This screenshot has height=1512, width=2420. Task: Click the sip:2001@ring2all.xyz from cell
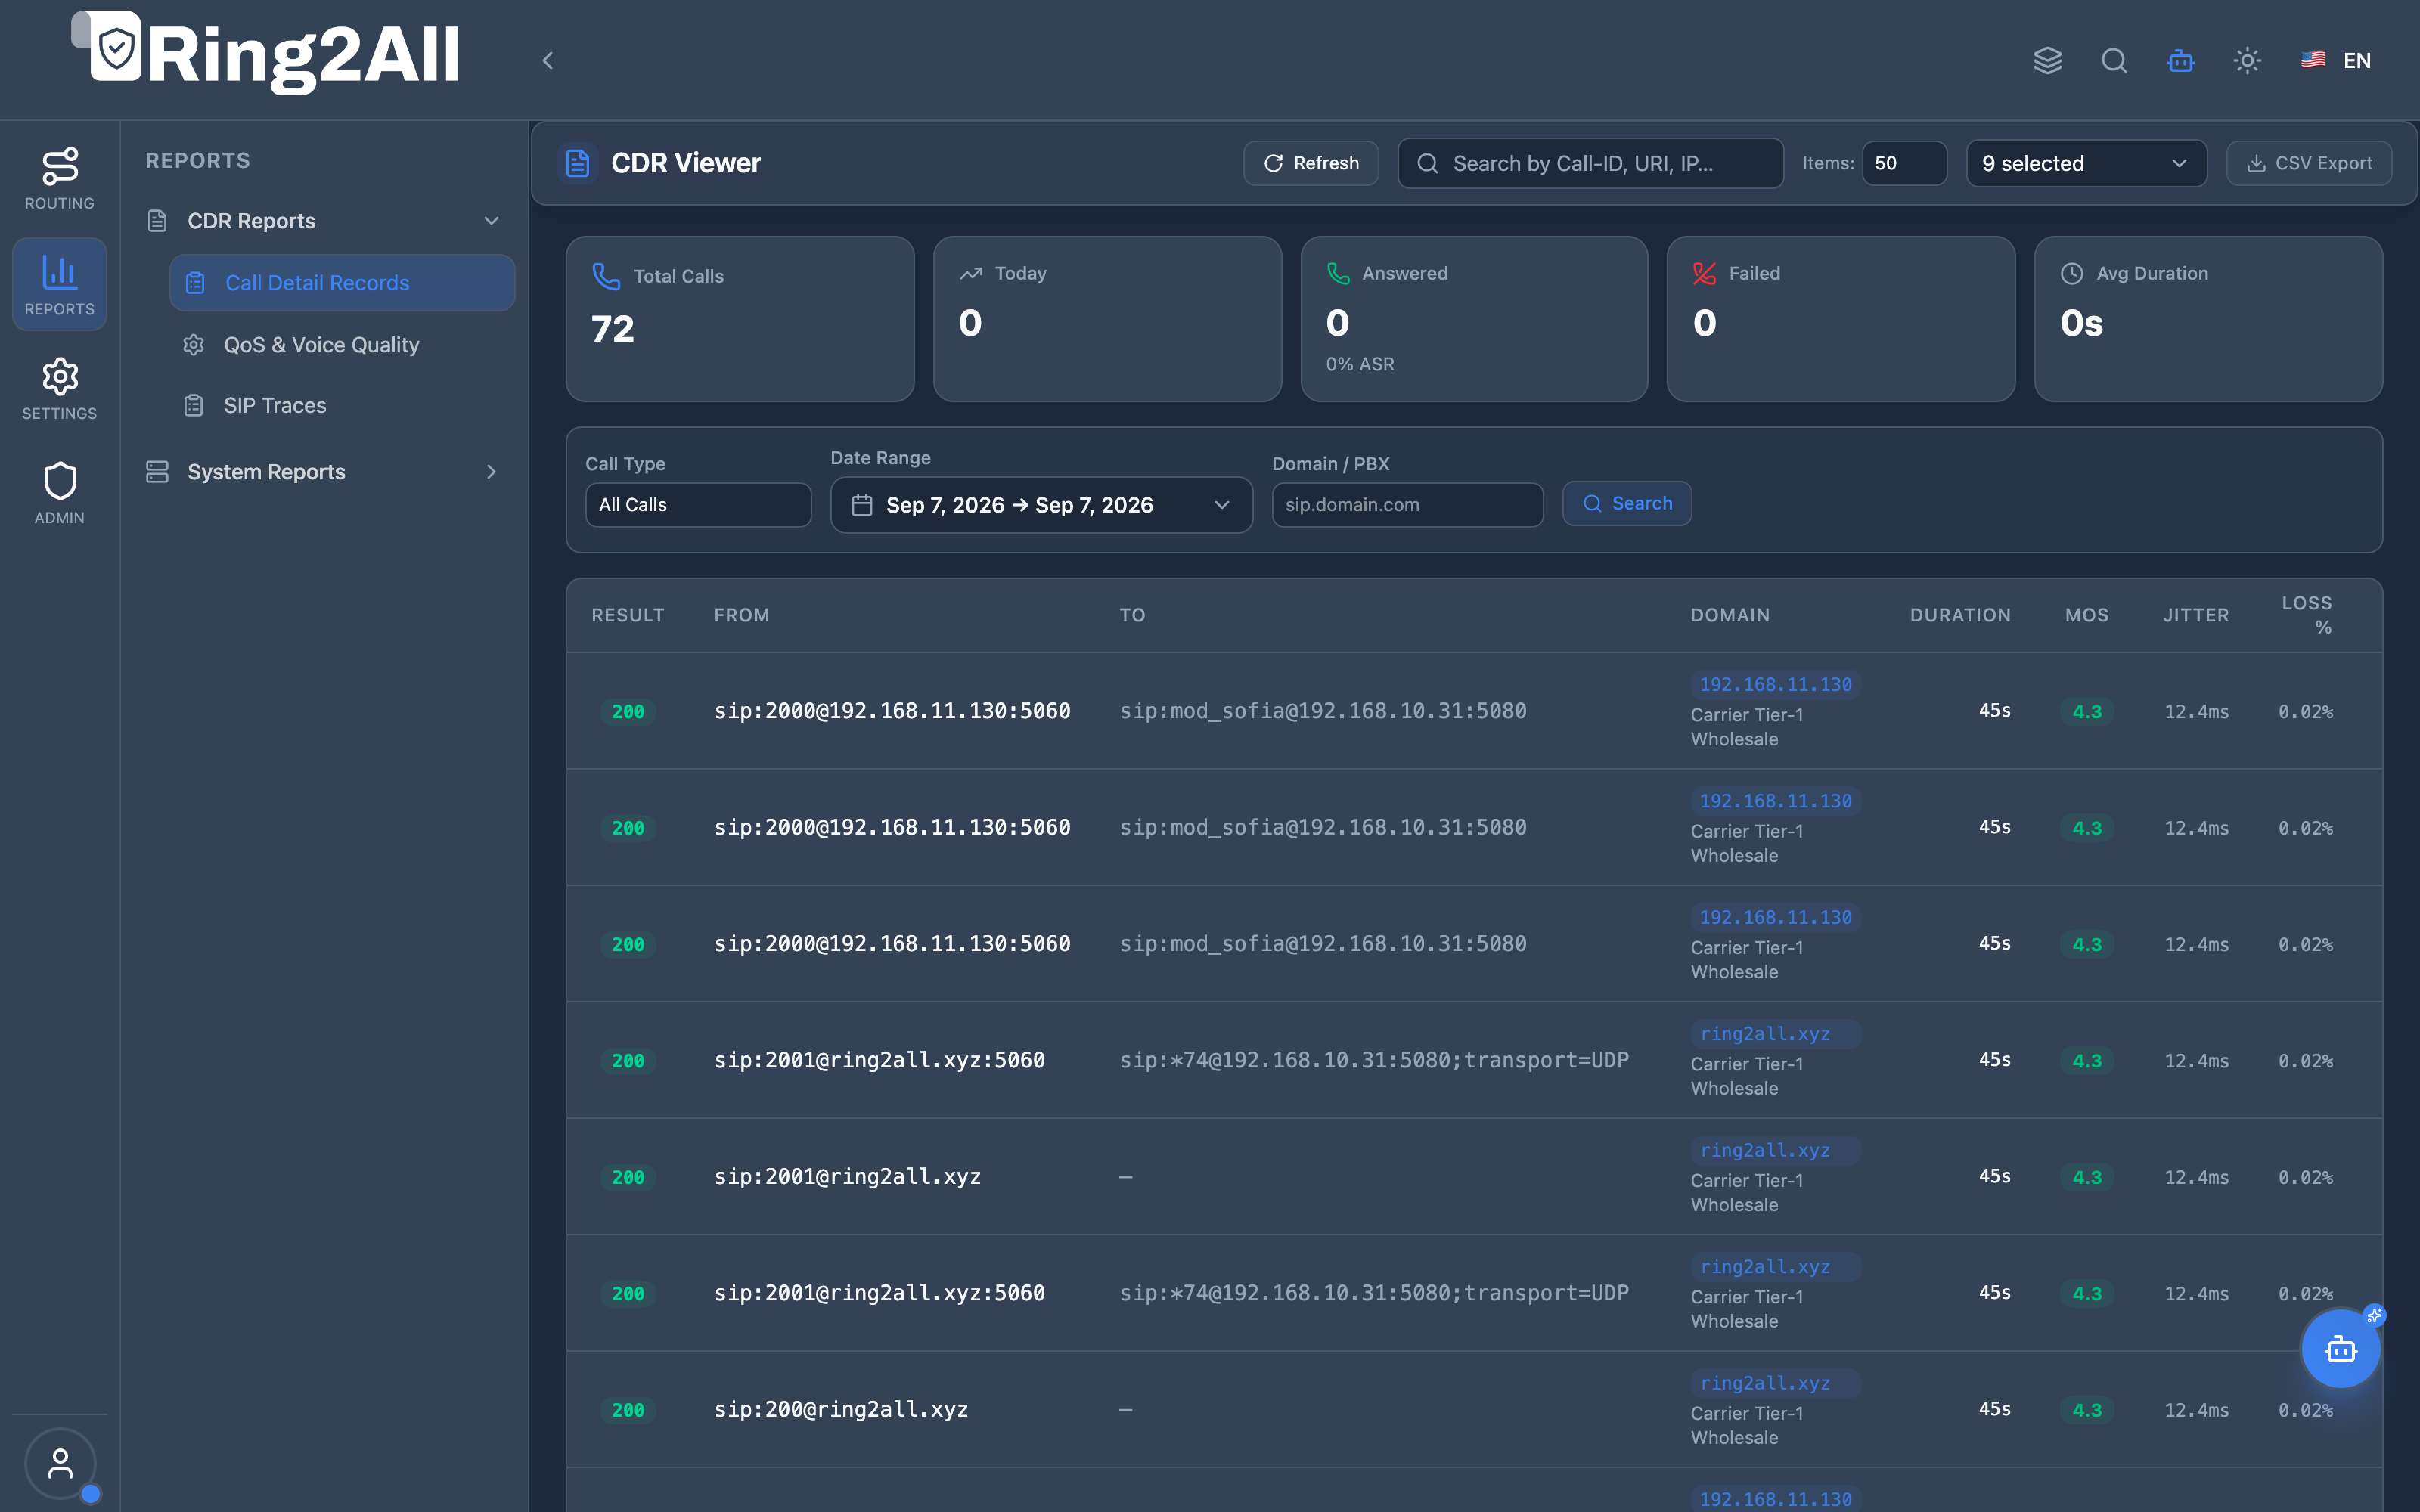pyautogui.click(x=847, y=1176)
